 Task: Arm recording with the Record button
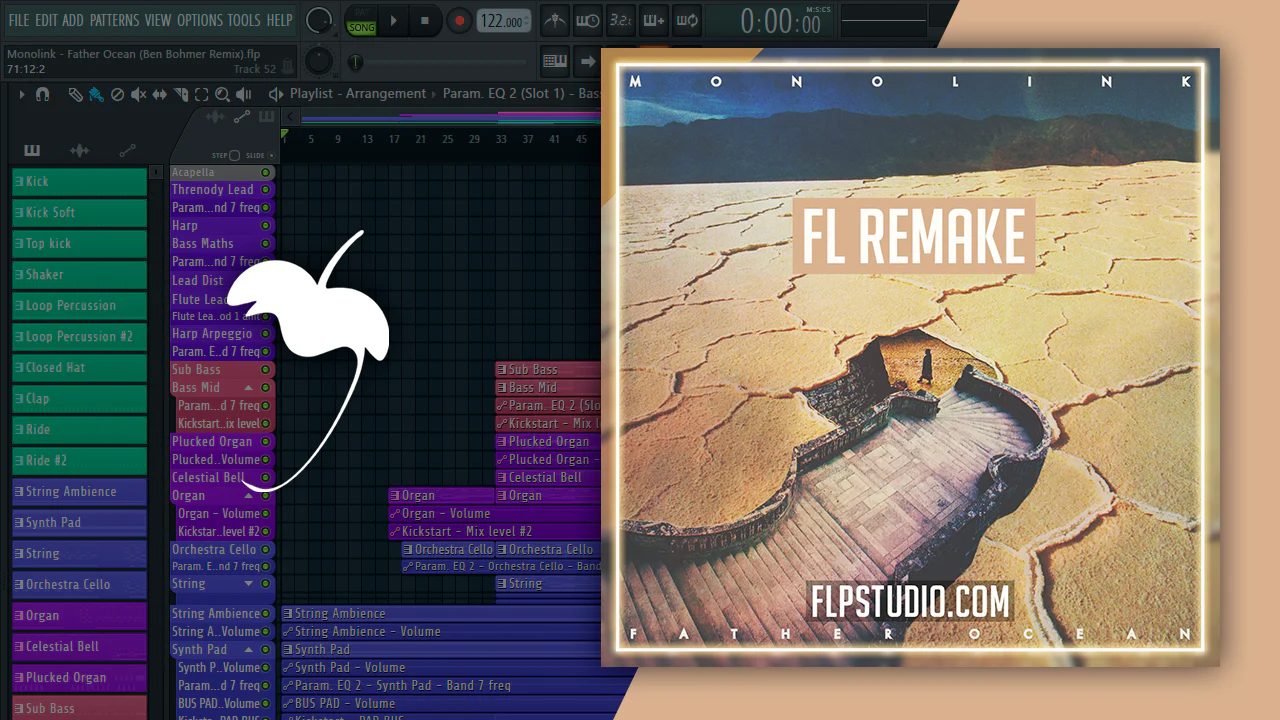pos(459,20)
